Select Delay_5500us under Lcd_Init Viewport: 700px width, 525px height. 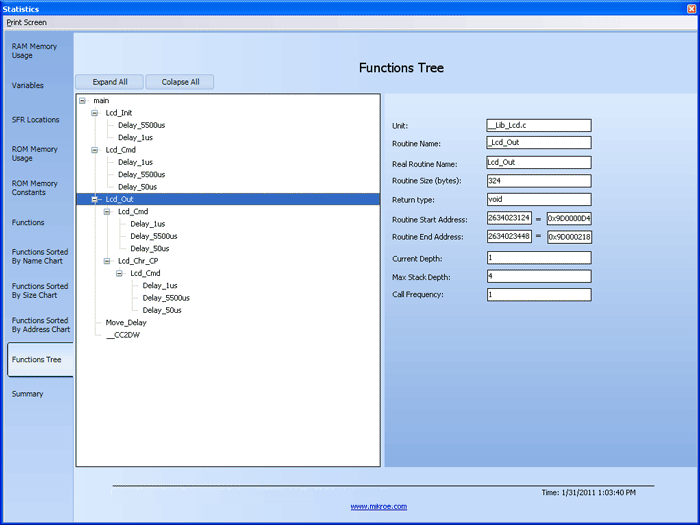point(142,125)
